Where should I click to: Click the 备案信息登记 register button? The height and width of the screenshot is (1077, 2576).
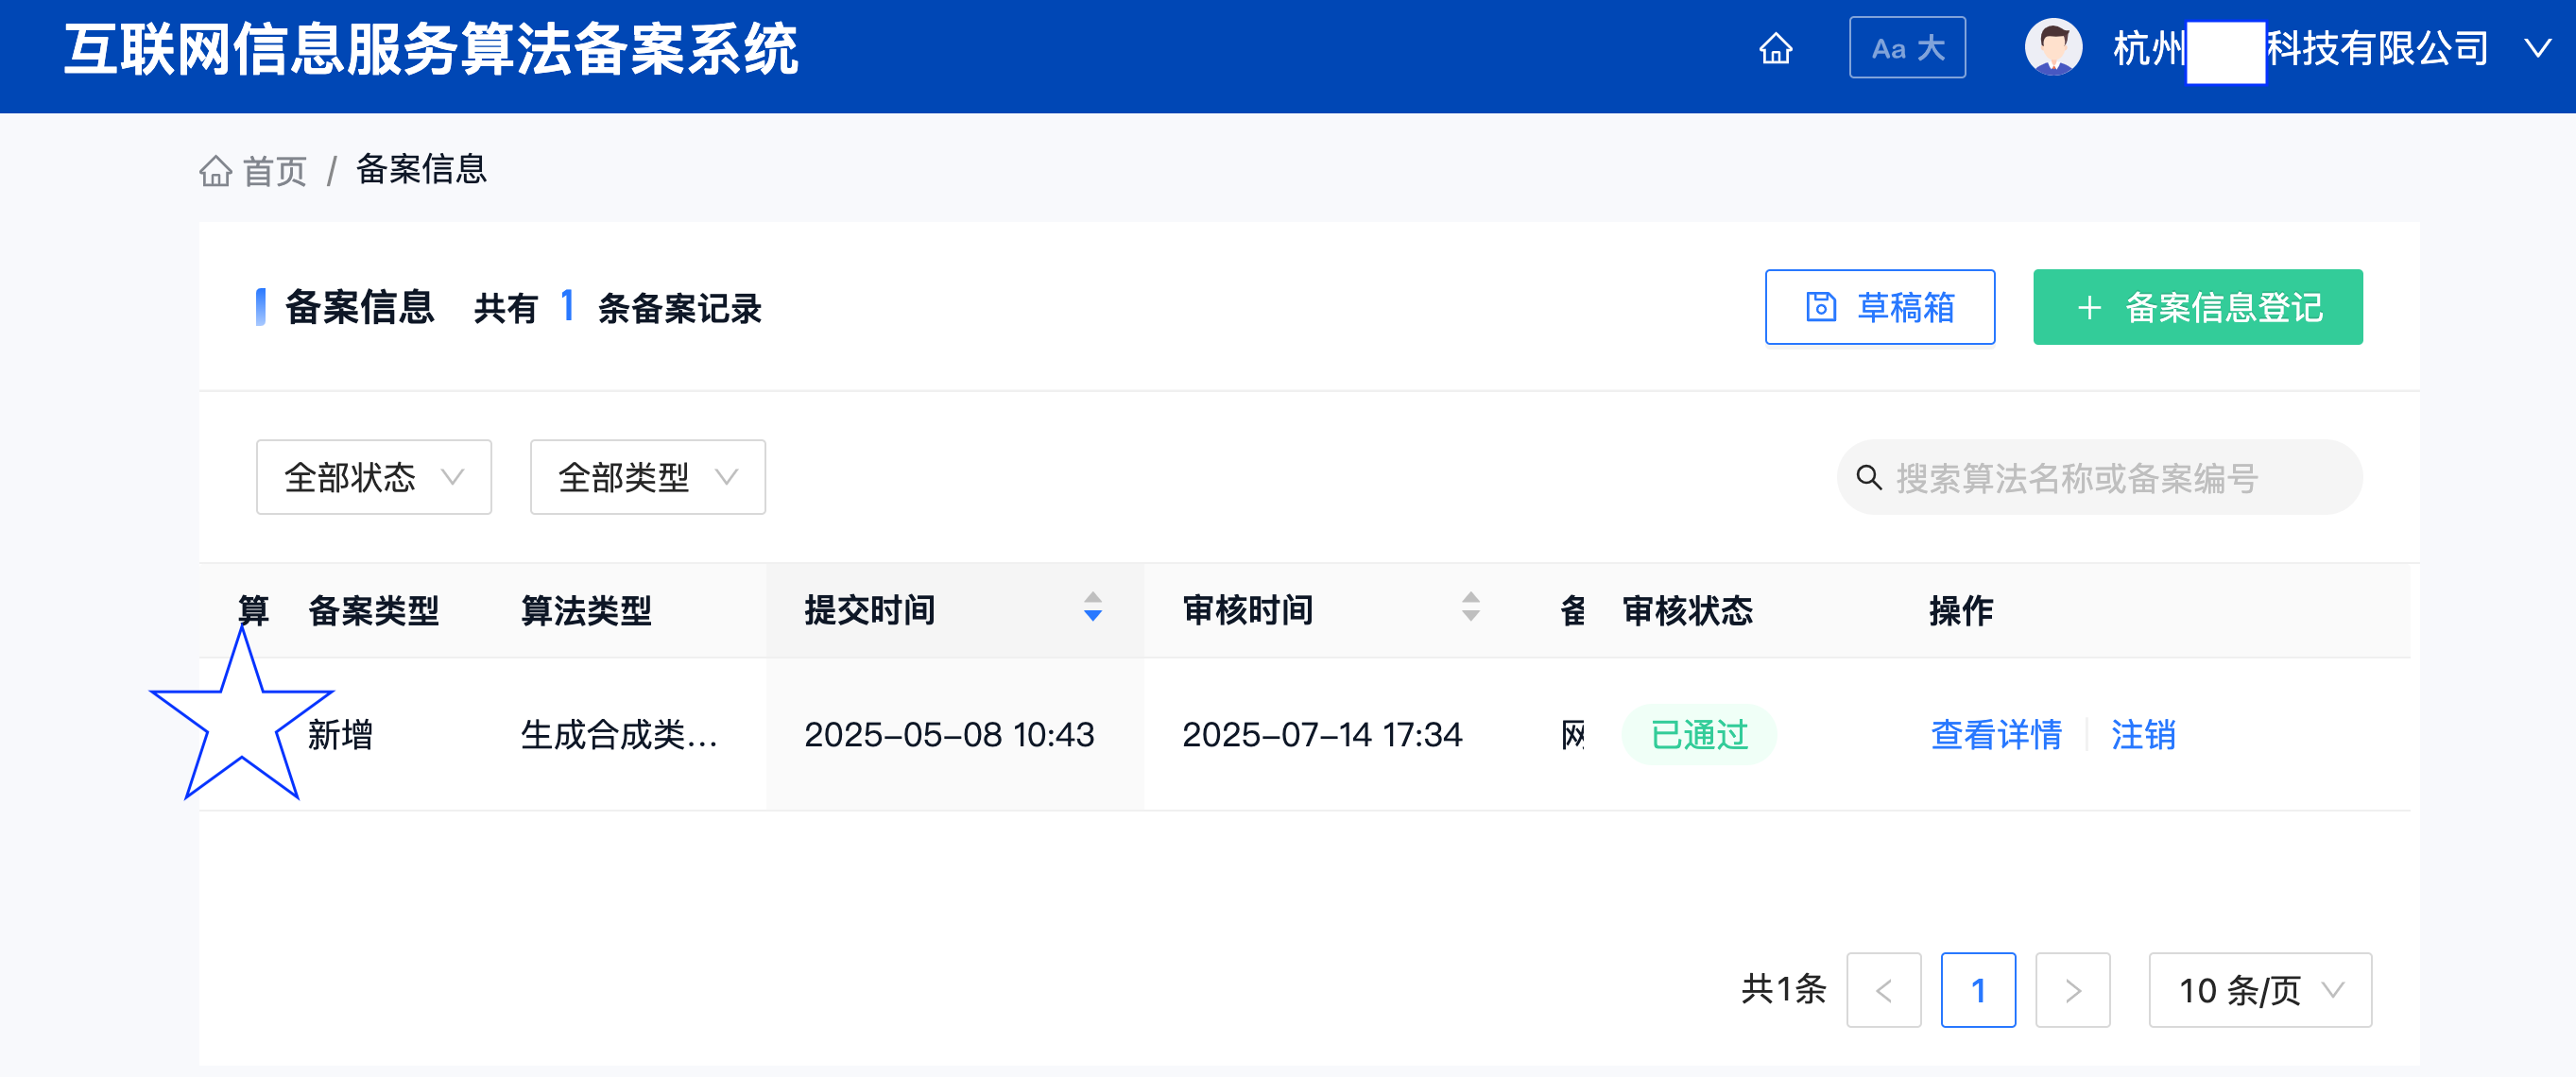click(2197, 307)
